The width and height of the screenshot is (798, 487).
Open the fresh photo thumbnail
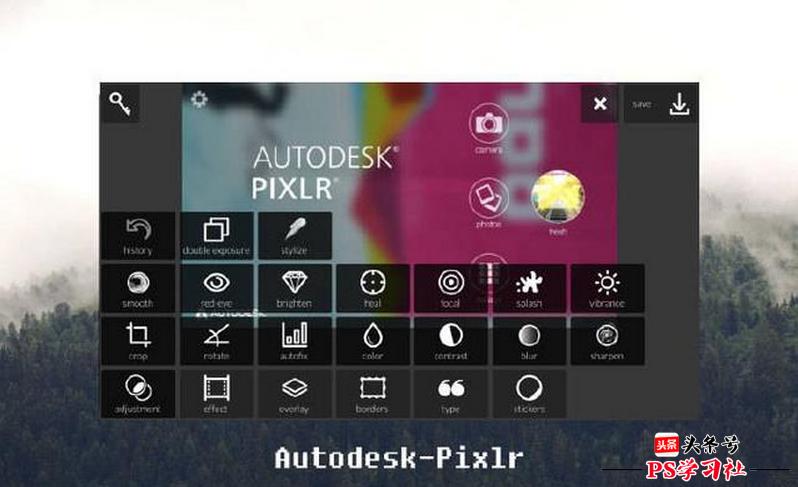pos(558,203)
